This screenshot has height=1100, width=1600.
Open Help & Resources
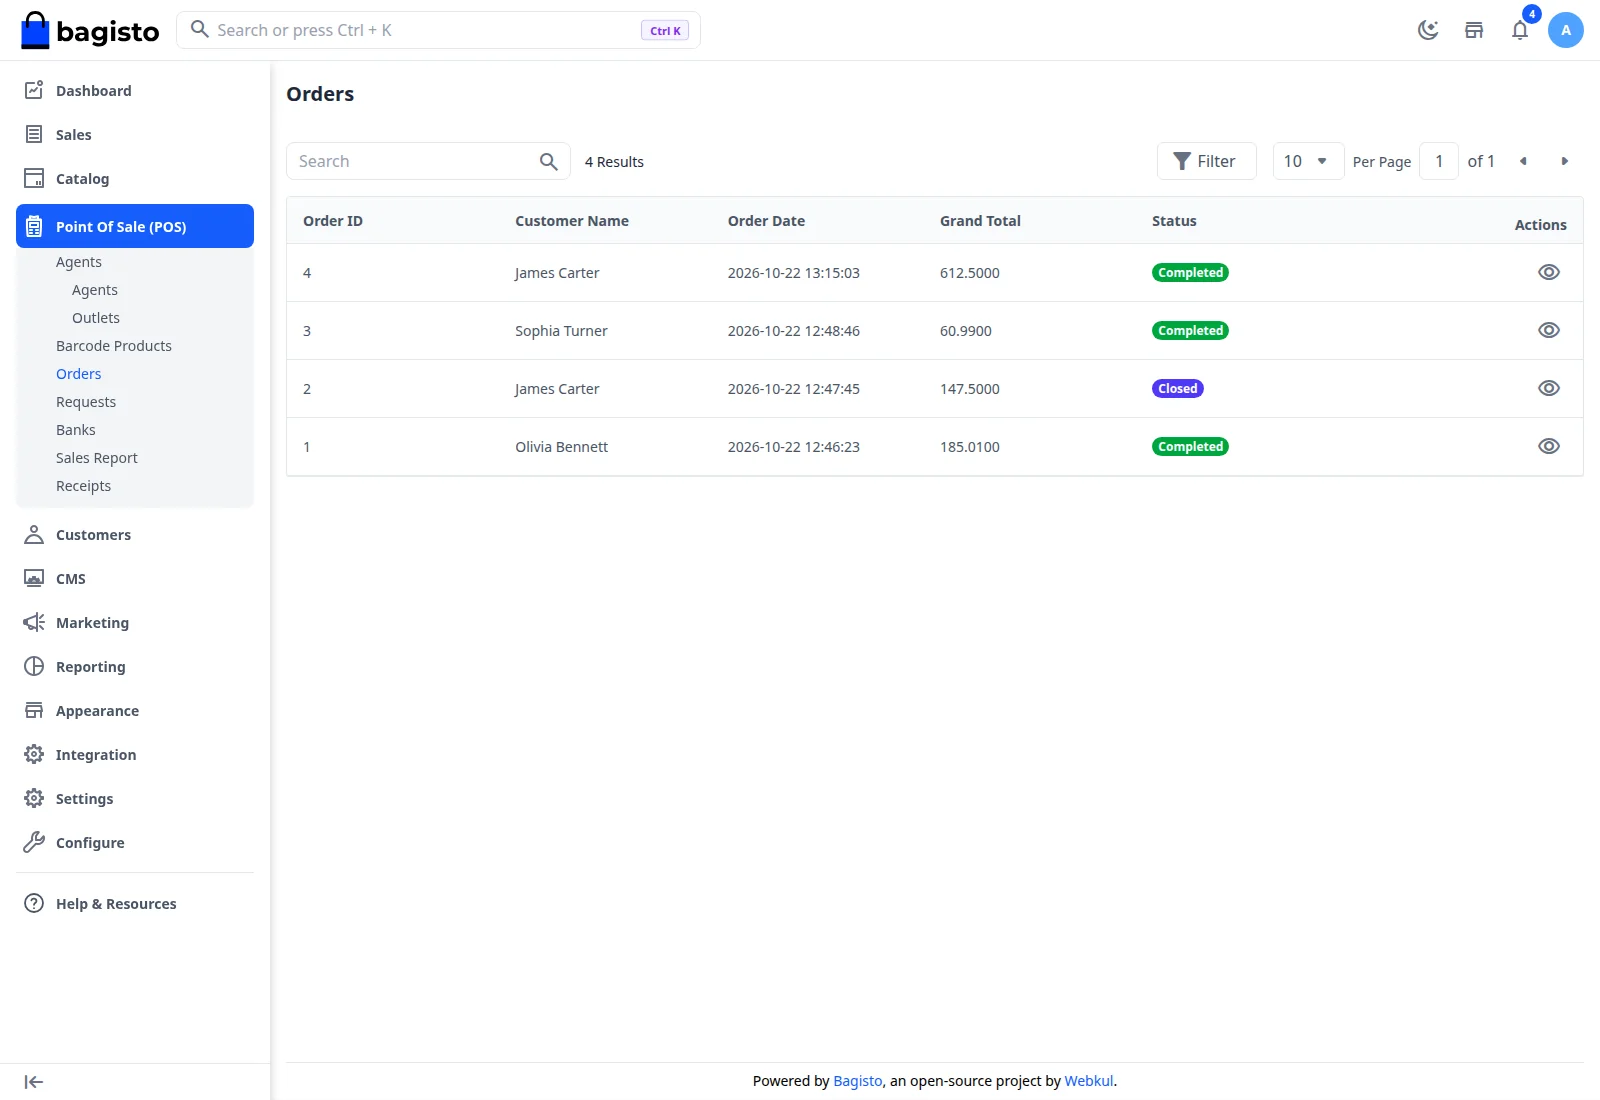(135, 903)
